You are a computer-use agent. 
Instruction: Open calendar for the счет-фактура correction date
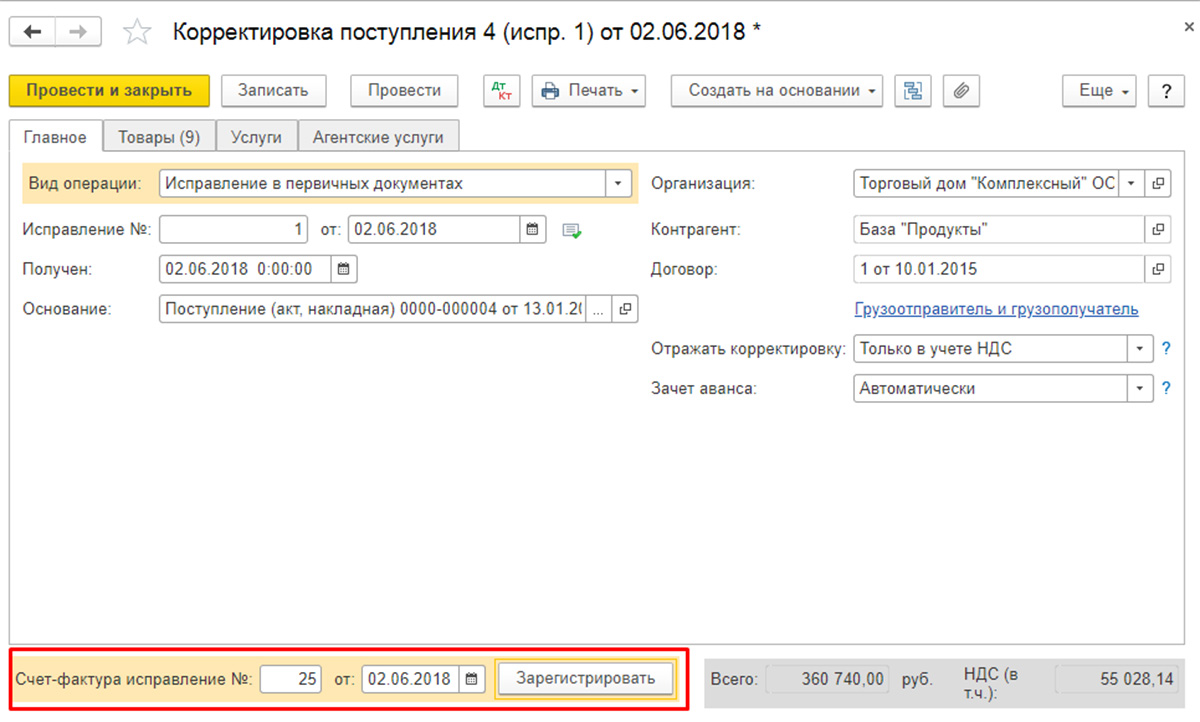[x=471, y=678]
